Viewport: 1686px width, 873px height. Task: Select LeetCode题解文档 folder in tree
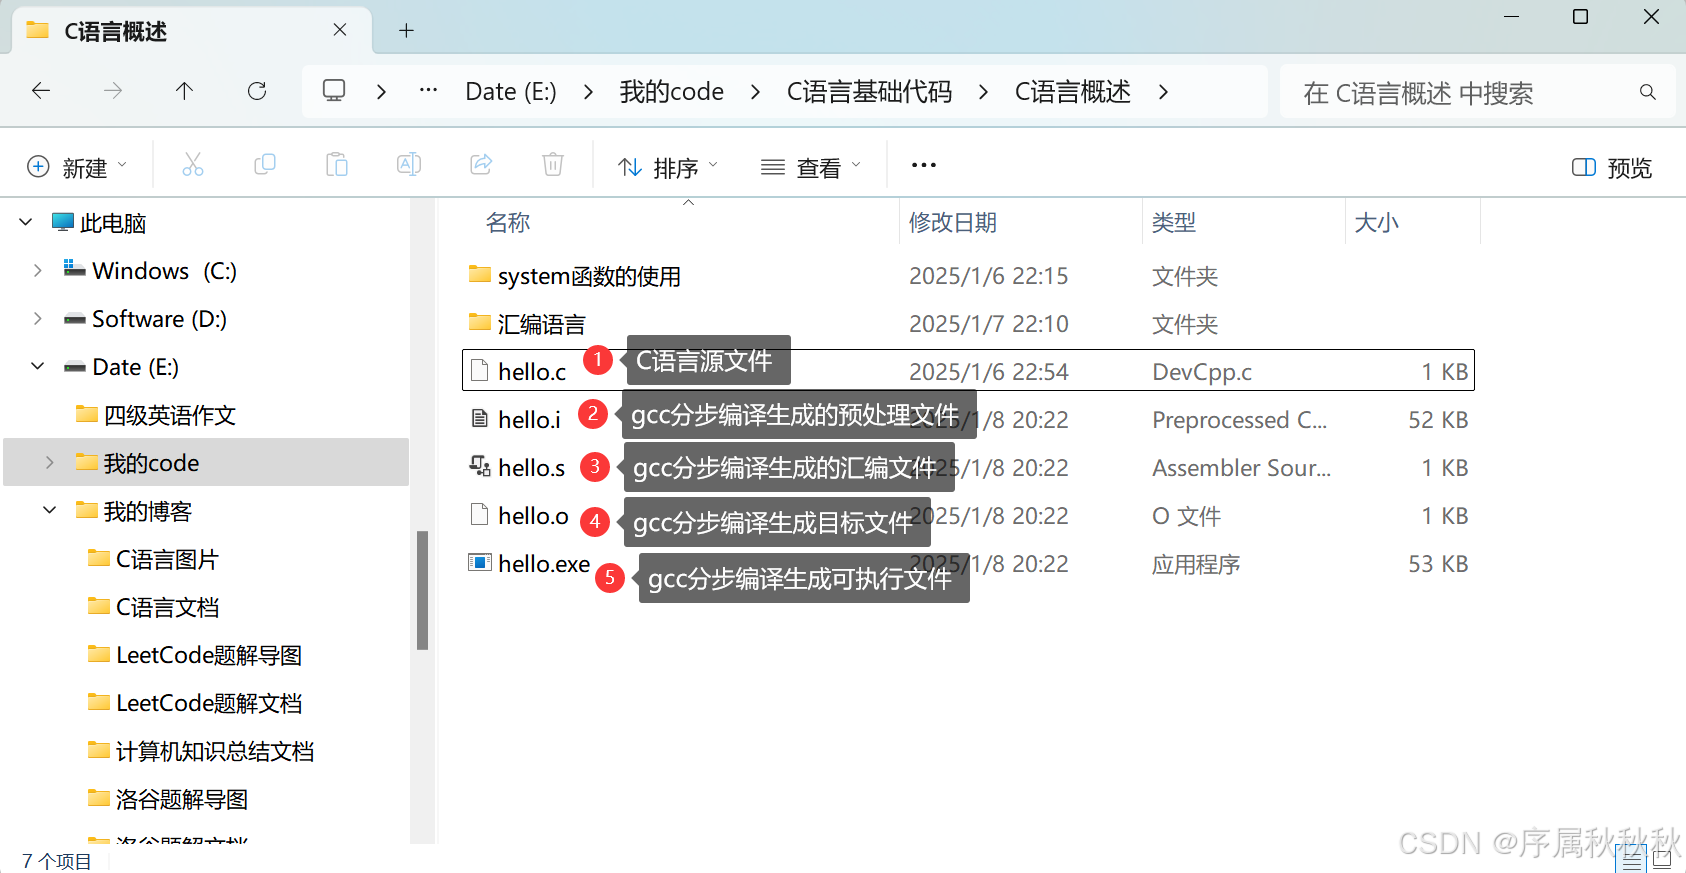point(209,703)
